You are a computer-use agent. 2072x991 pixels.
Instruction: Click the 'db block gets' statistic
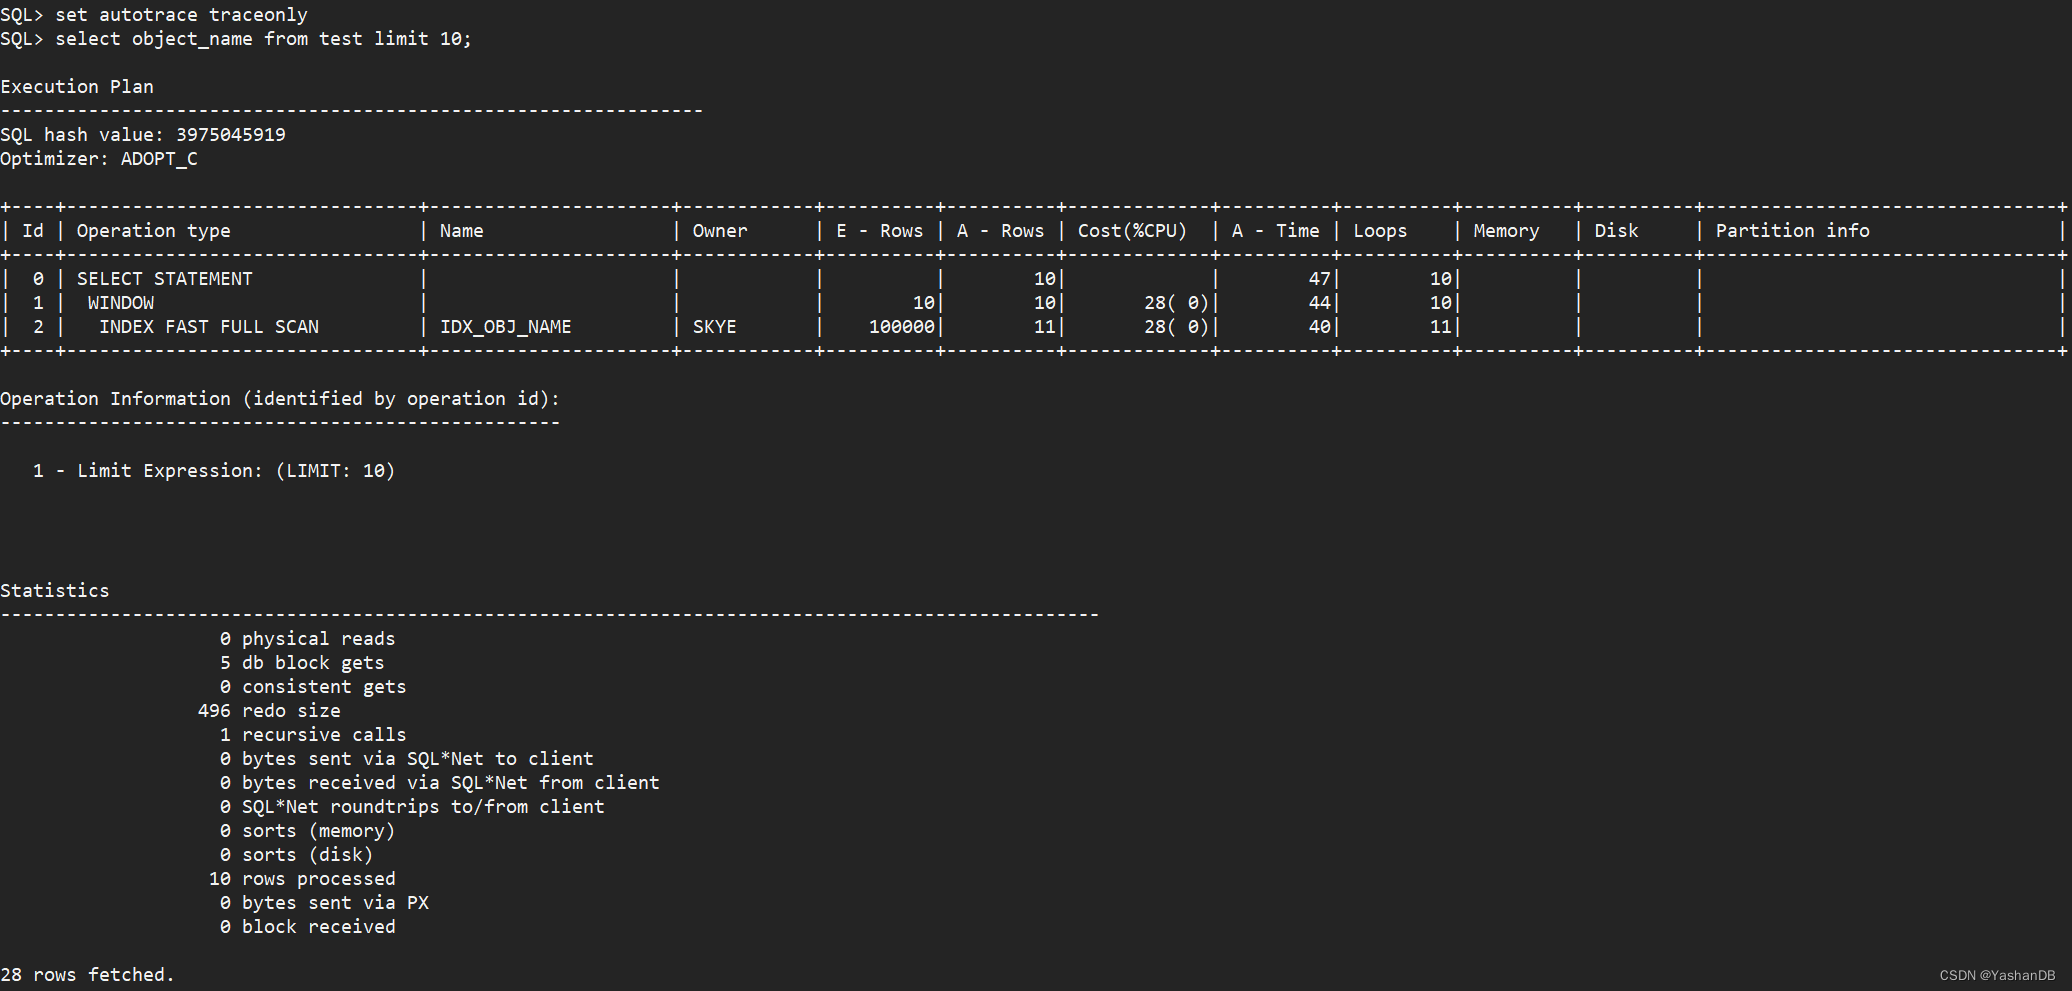[x=302, y=663]
